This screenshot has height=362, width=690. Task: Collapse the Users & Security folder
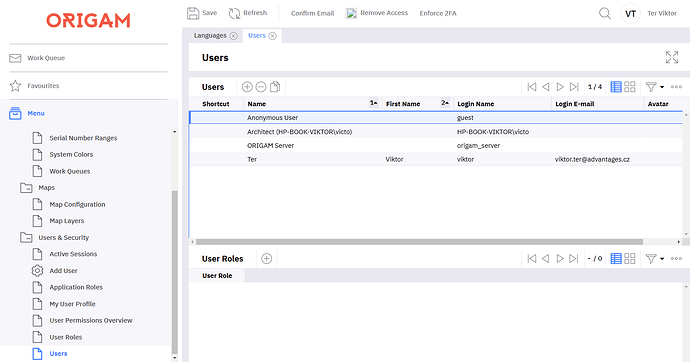pyautogui.click(x=26, y=238)
